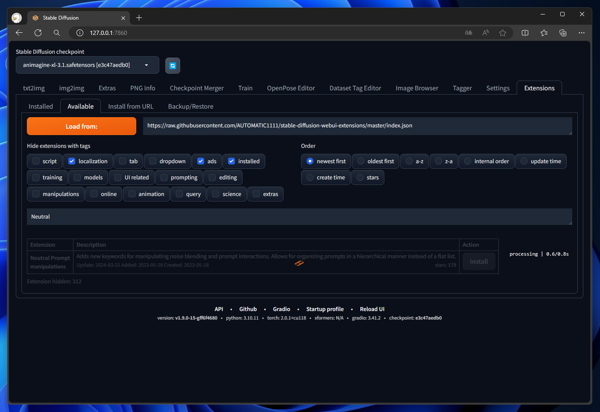Click the orange Load from button

coord(82,126)
